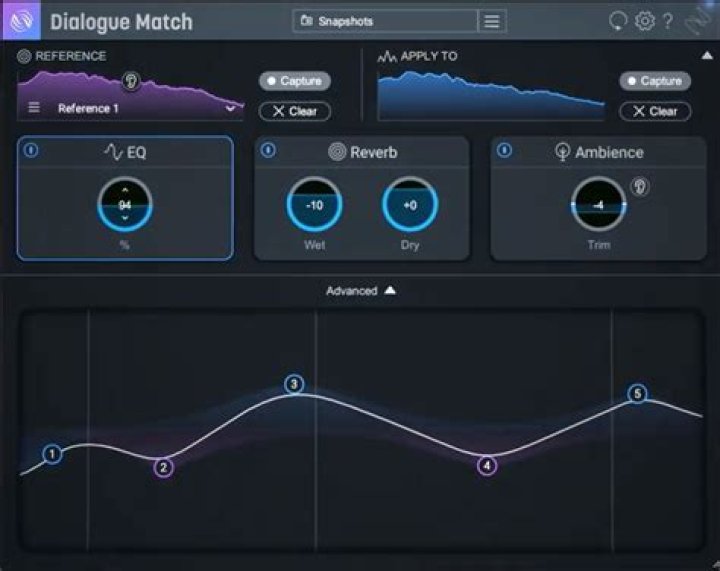Viewport: 720px width, 571px height.
Task: Click the EQ curve icon
Action: (113, 152)
